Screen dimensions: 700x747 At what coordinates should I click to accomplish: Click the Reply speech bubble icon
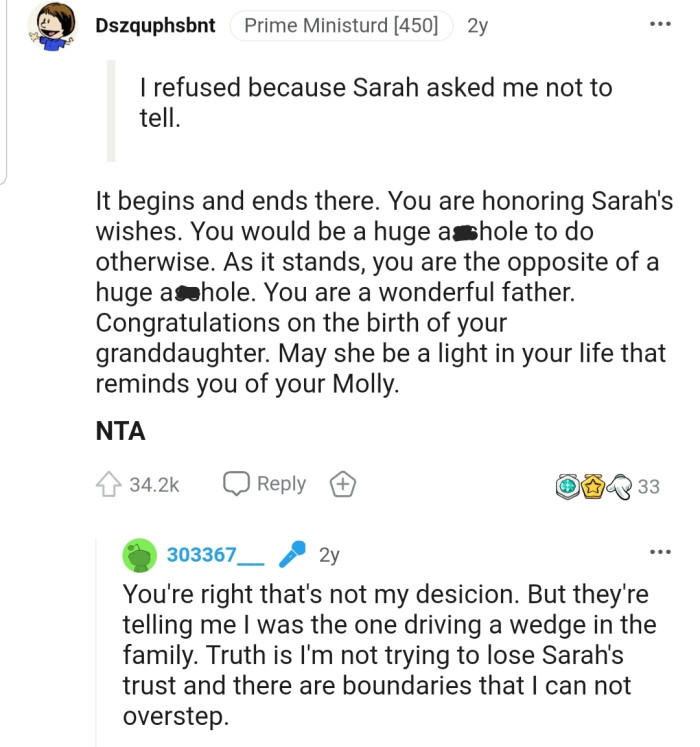point(235,484)
